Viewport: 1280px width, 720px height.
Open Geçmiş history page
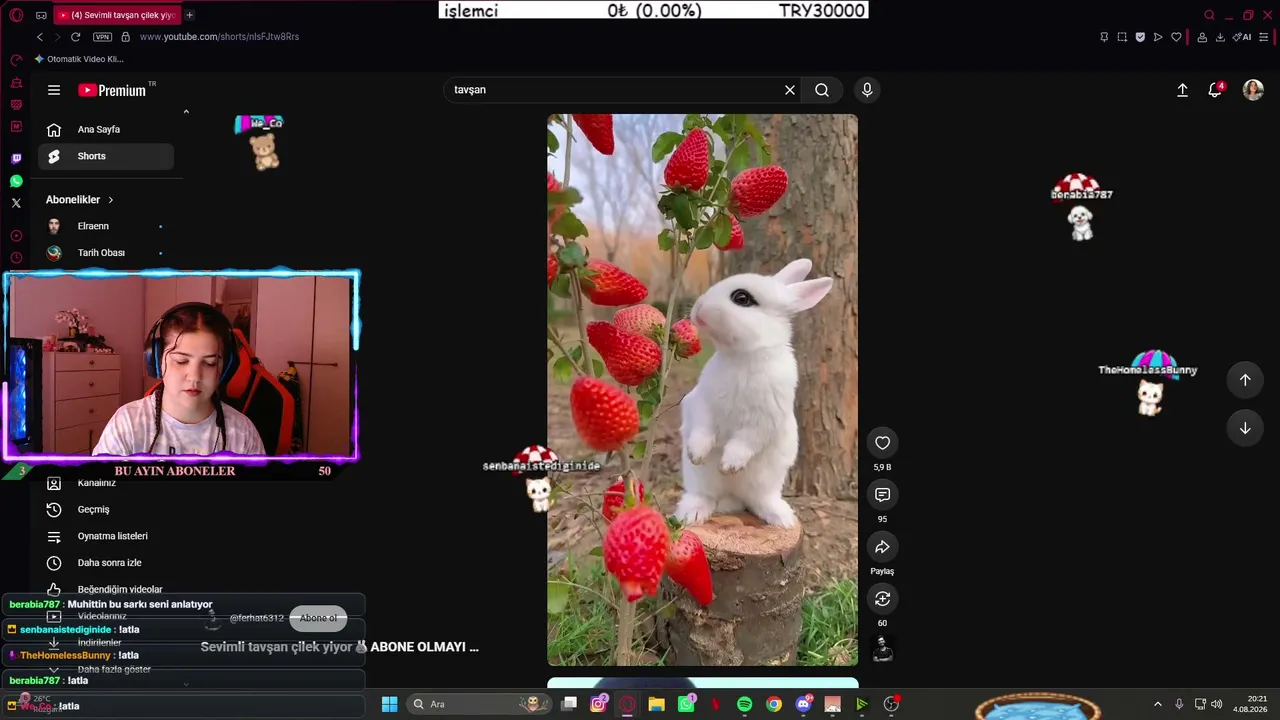tap(106, 509)
